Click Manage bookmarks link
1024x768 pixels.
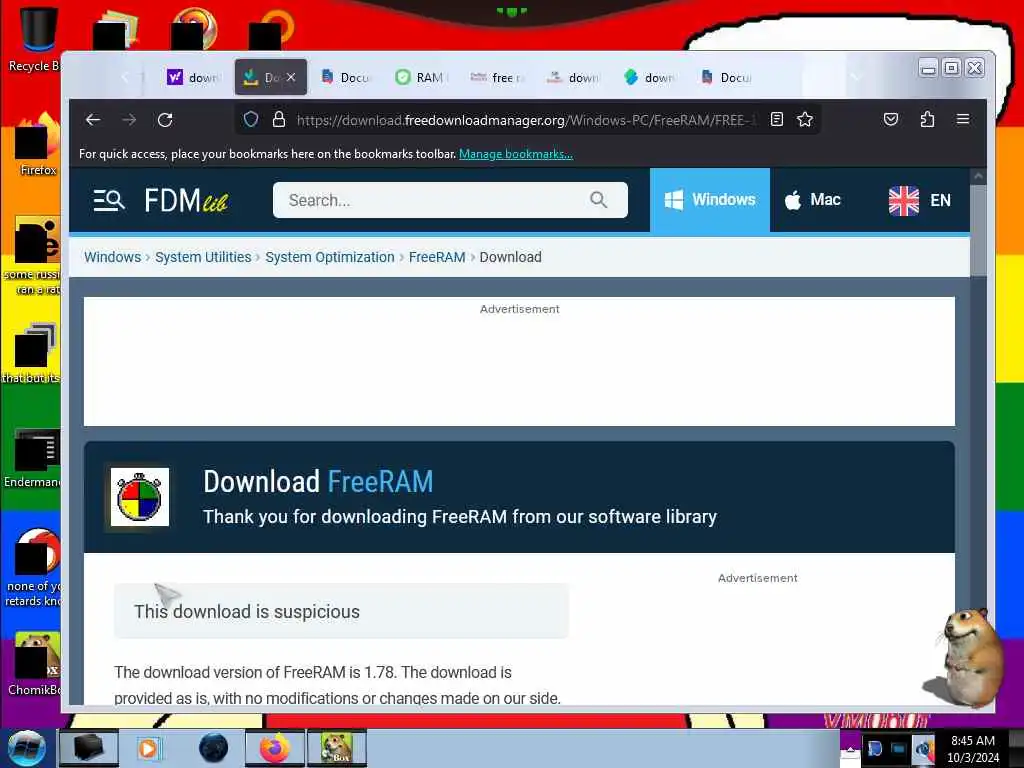point(516,154)
